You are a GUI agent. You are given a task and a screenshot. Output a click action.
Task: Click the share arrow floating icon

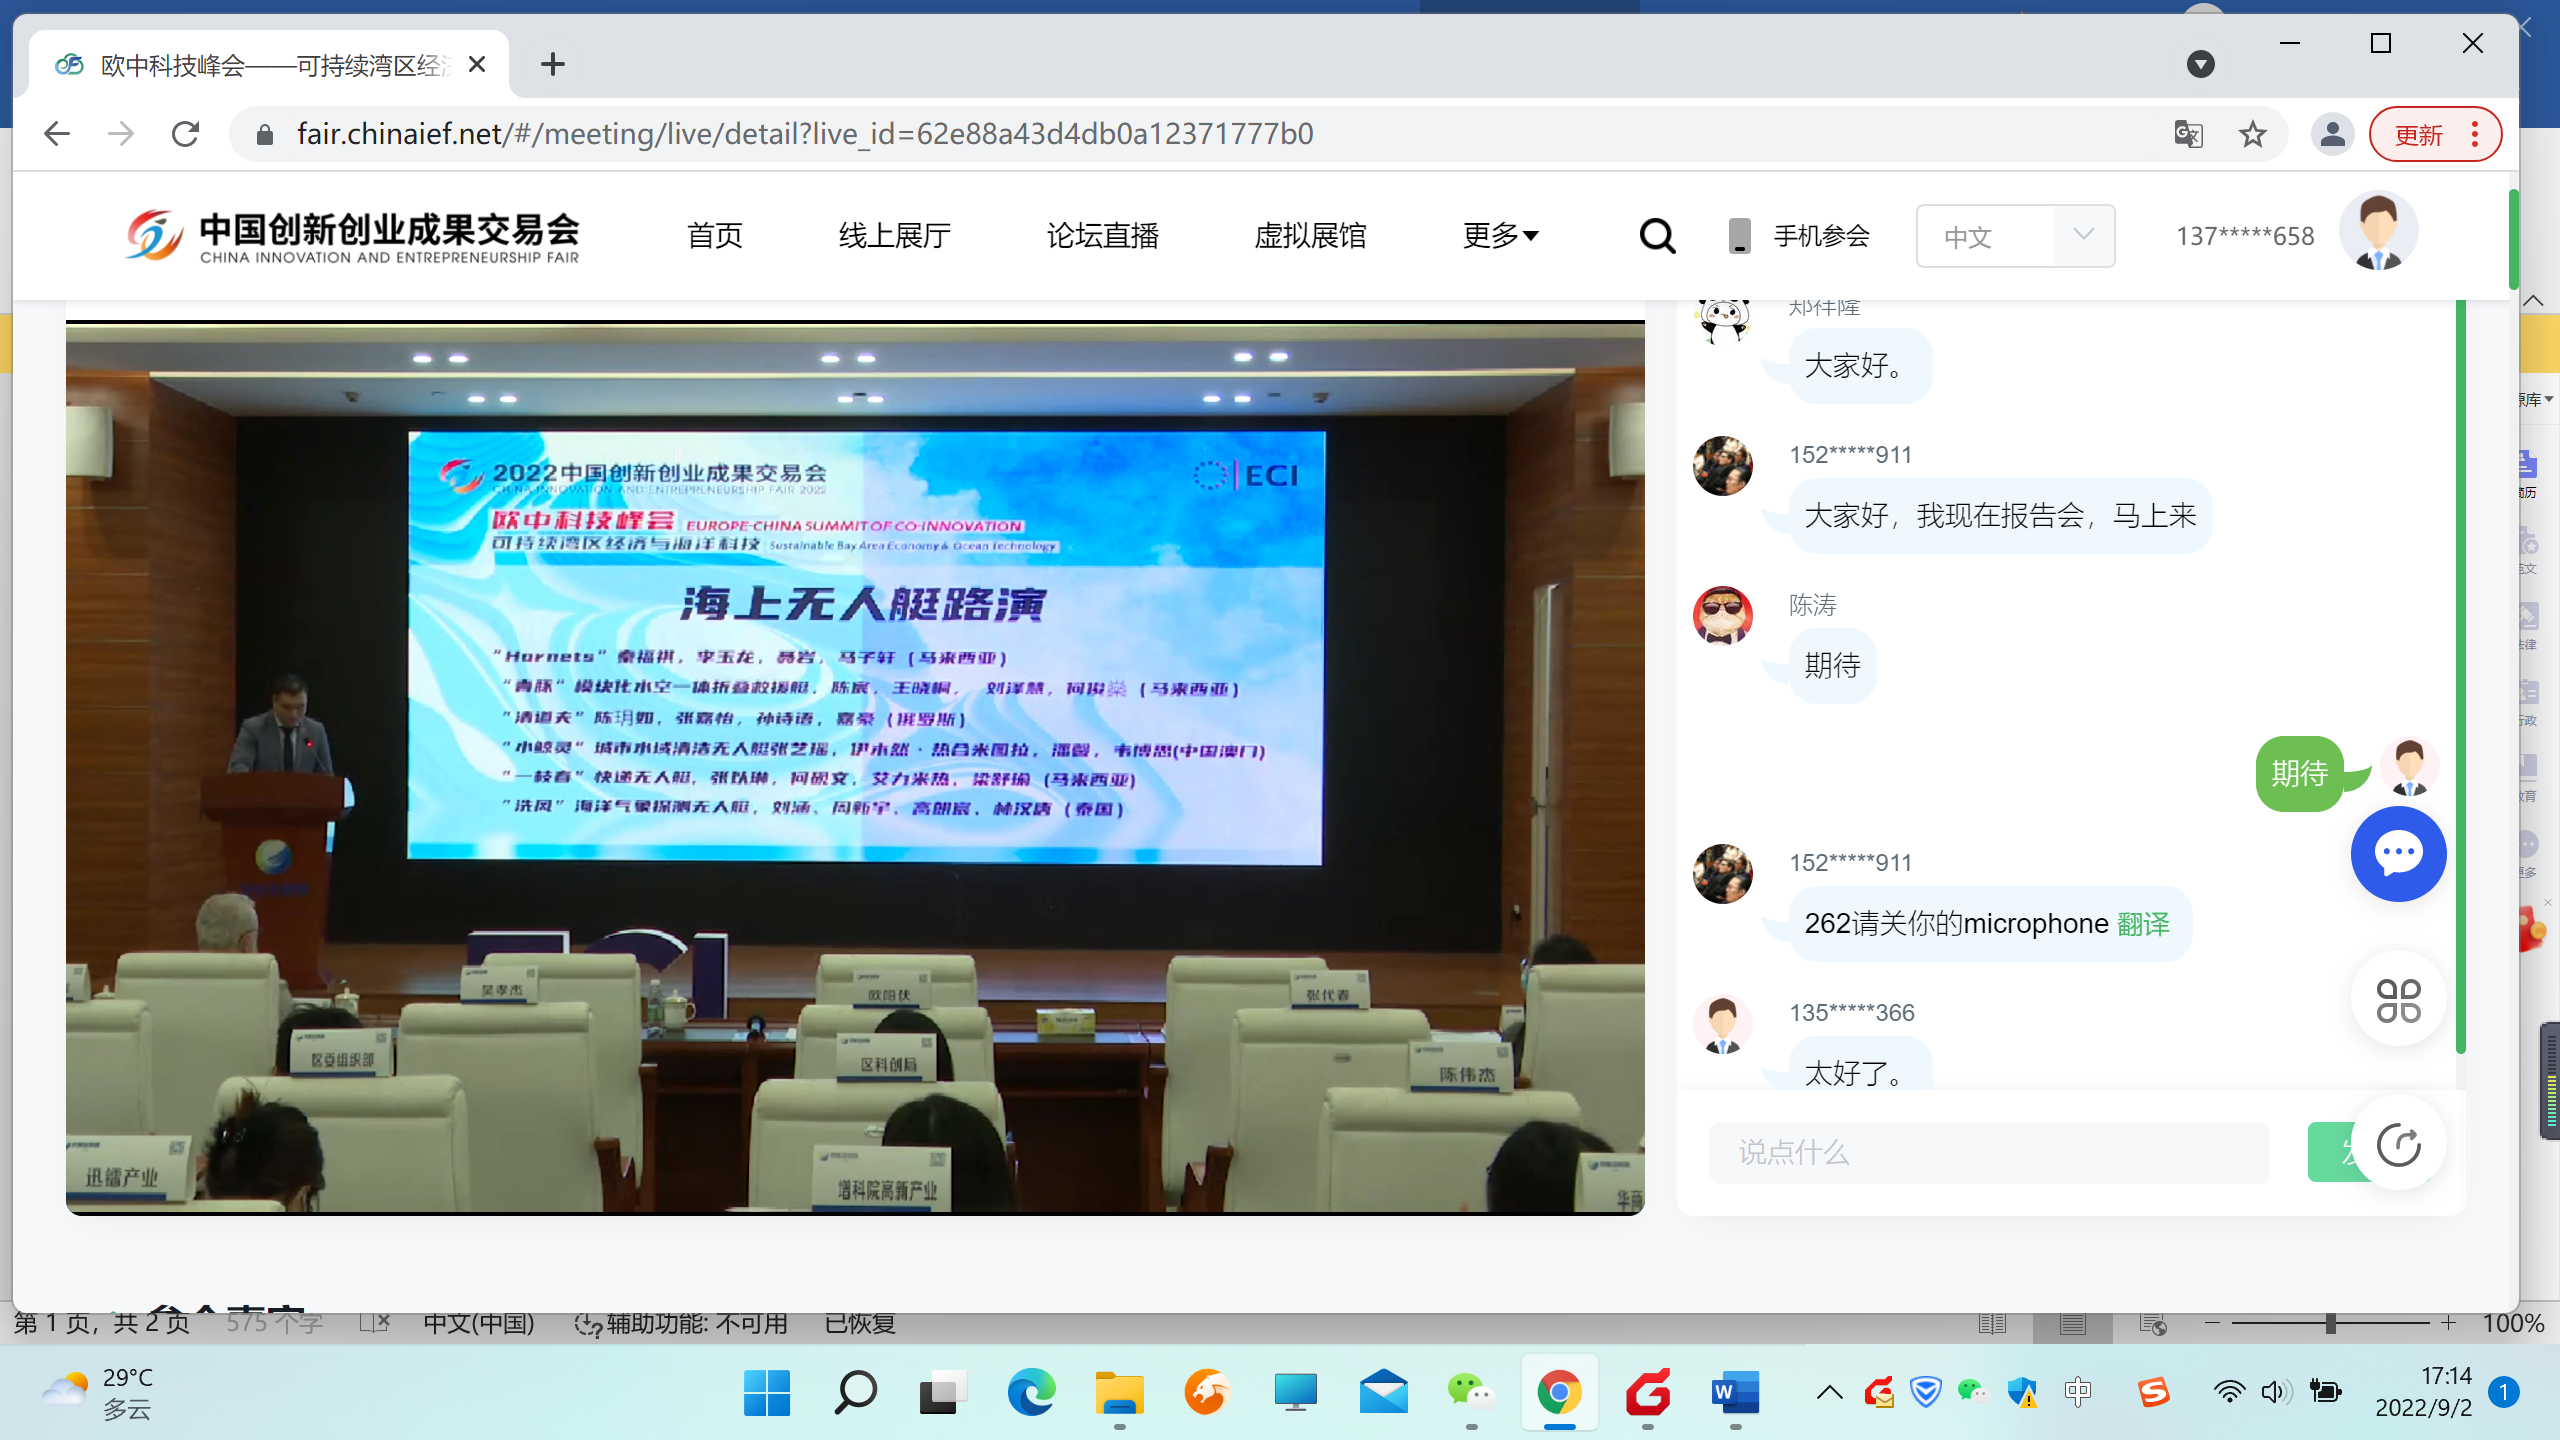2397,1144
